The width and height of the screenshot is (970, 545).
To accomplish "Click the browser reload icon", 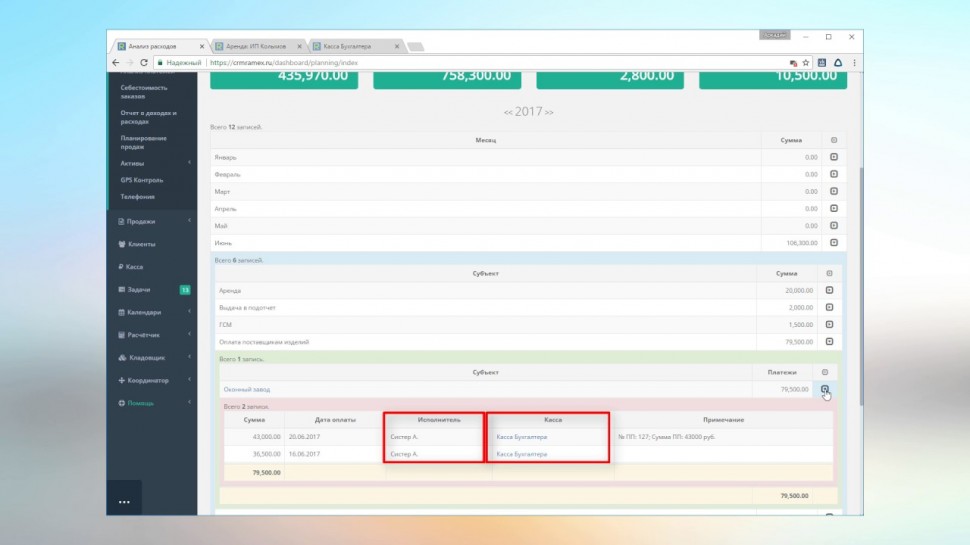I will tap(145, 62).
